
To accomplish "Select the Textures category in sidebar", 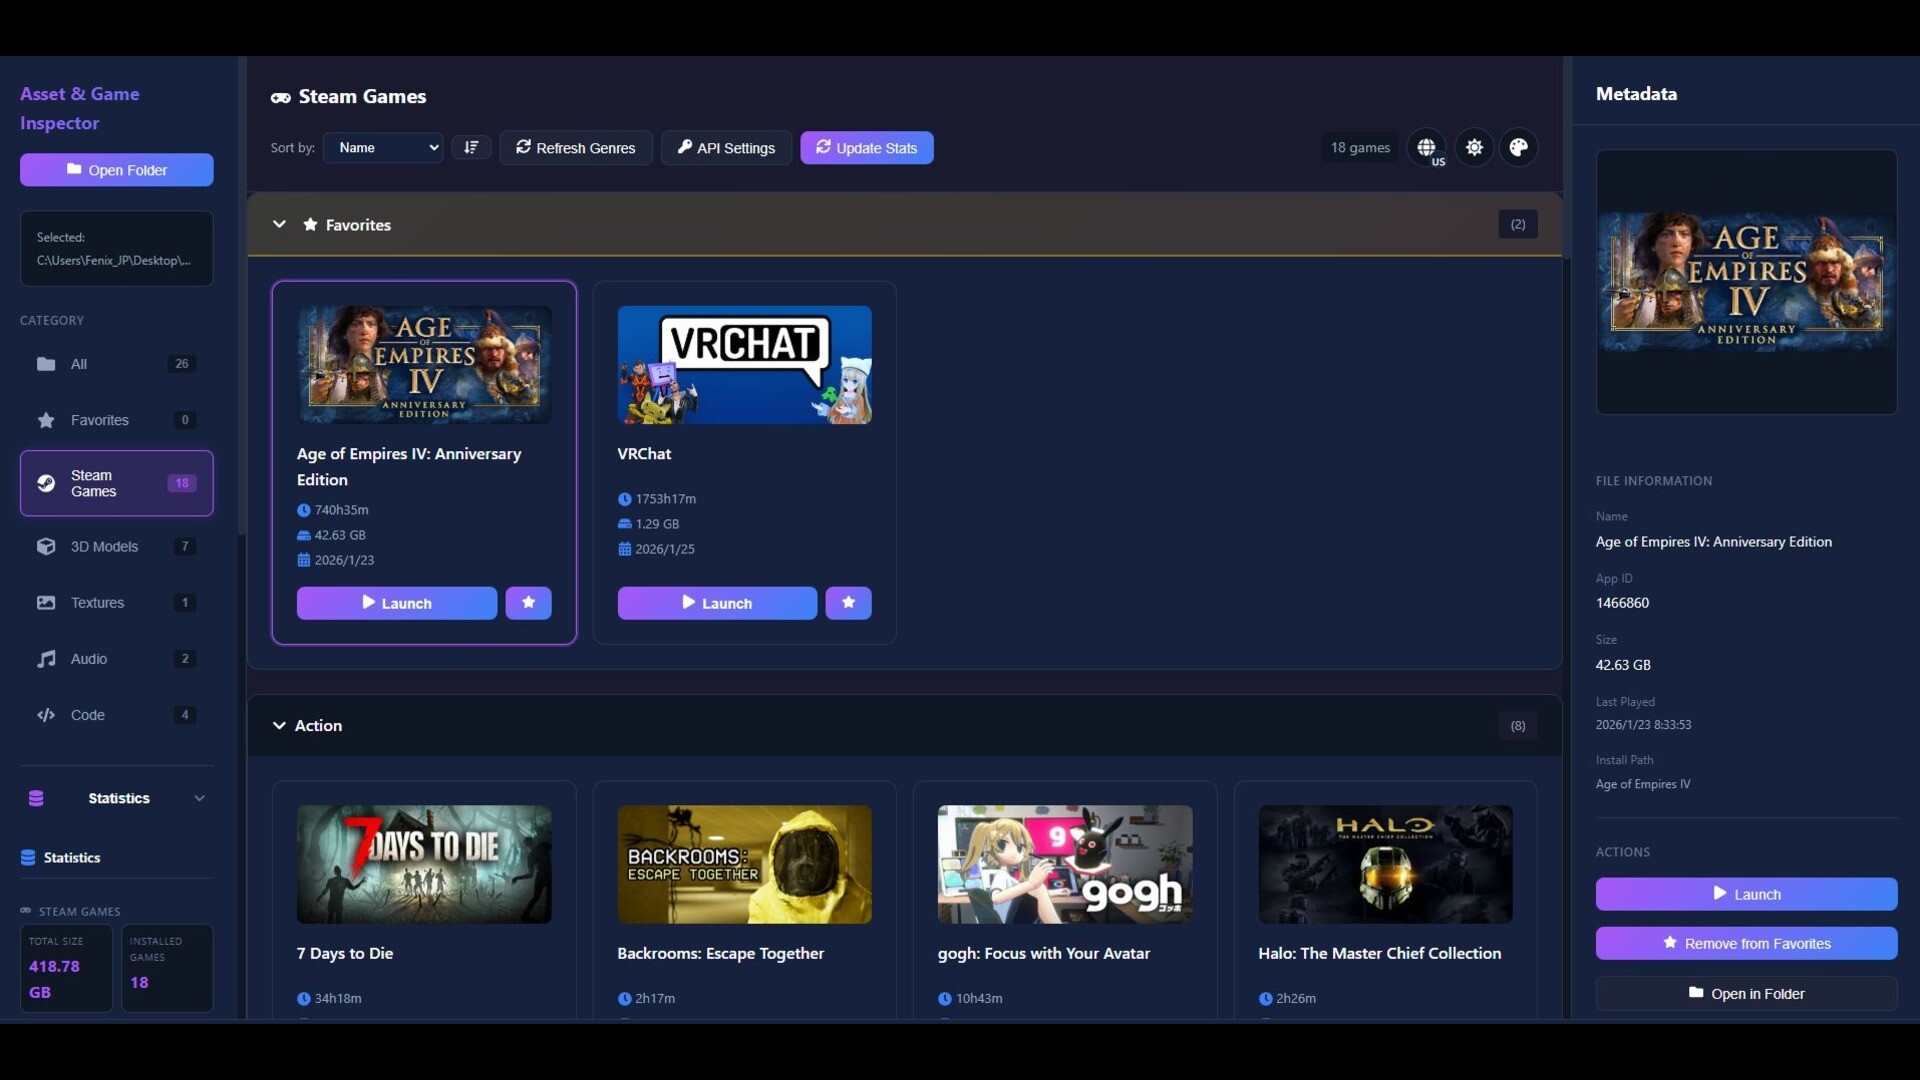I will click(116, 602).
